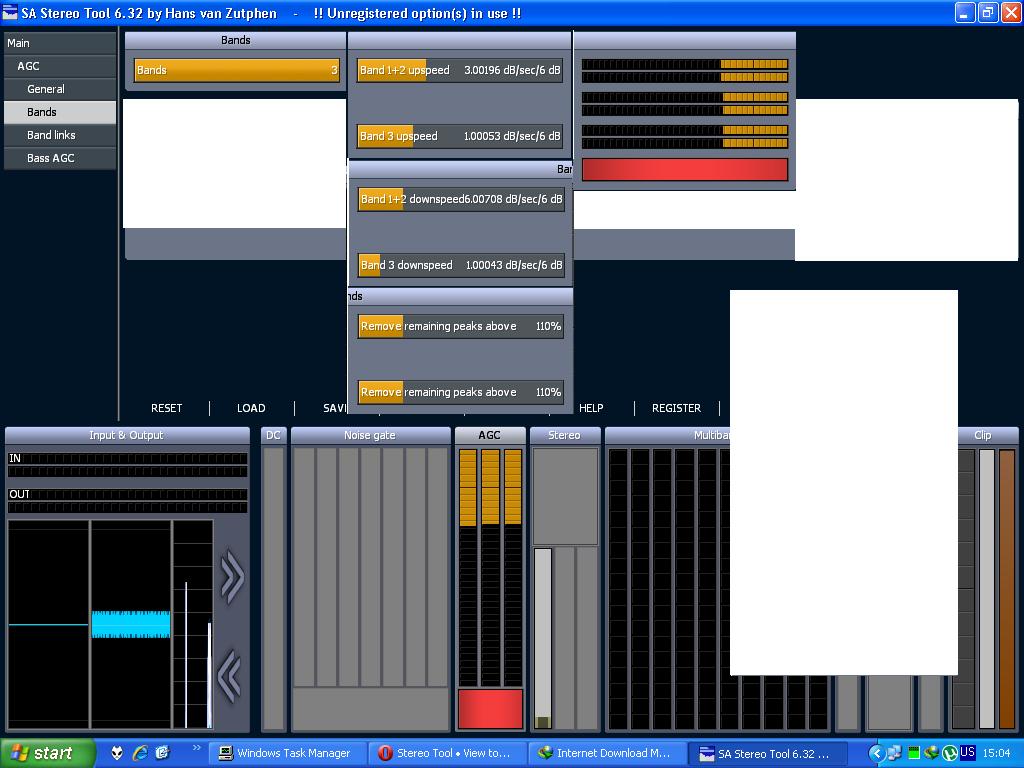Open HELP
1024x768 pixels.
(x=591, y=408)
